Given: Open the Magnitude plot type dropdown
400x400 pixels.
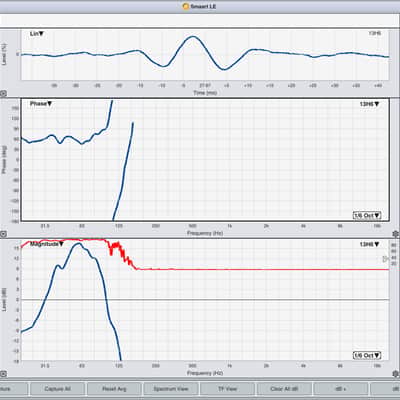Looking at the screenshot, I should point(47,244).
